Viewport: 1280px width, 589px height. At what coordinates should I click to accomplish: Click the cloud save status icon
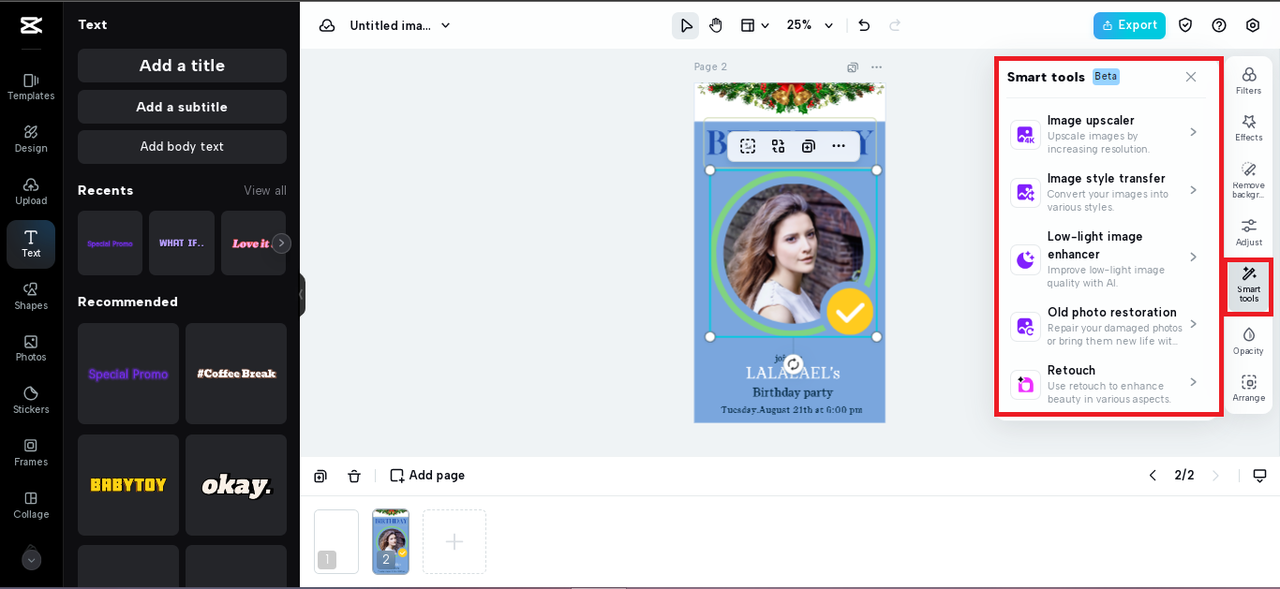coord(327,26)
